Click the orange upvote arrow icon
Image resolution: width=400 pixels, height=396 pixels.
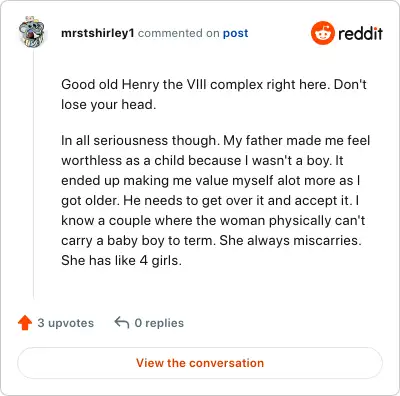coord(25,323)
